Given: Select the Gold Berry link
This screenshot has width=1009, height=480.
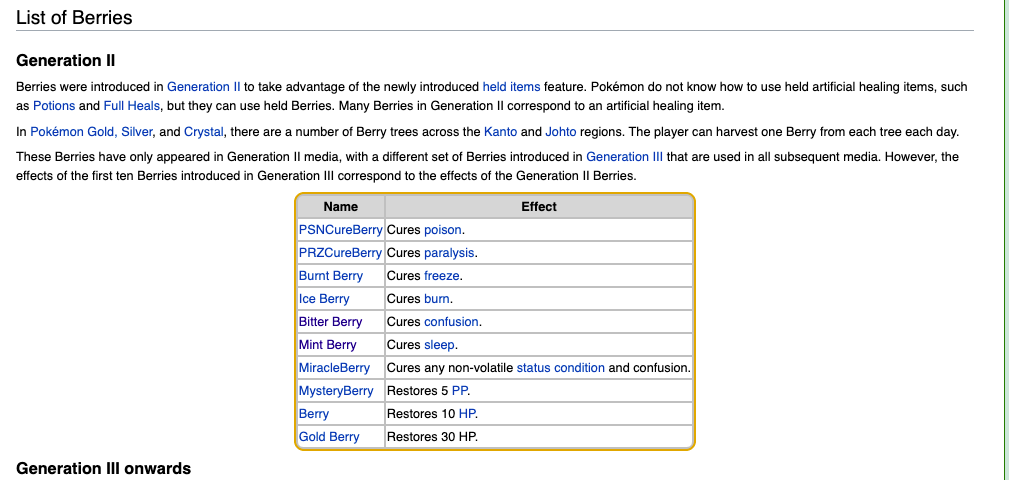Looking at the screenshot, I should 329,437.
